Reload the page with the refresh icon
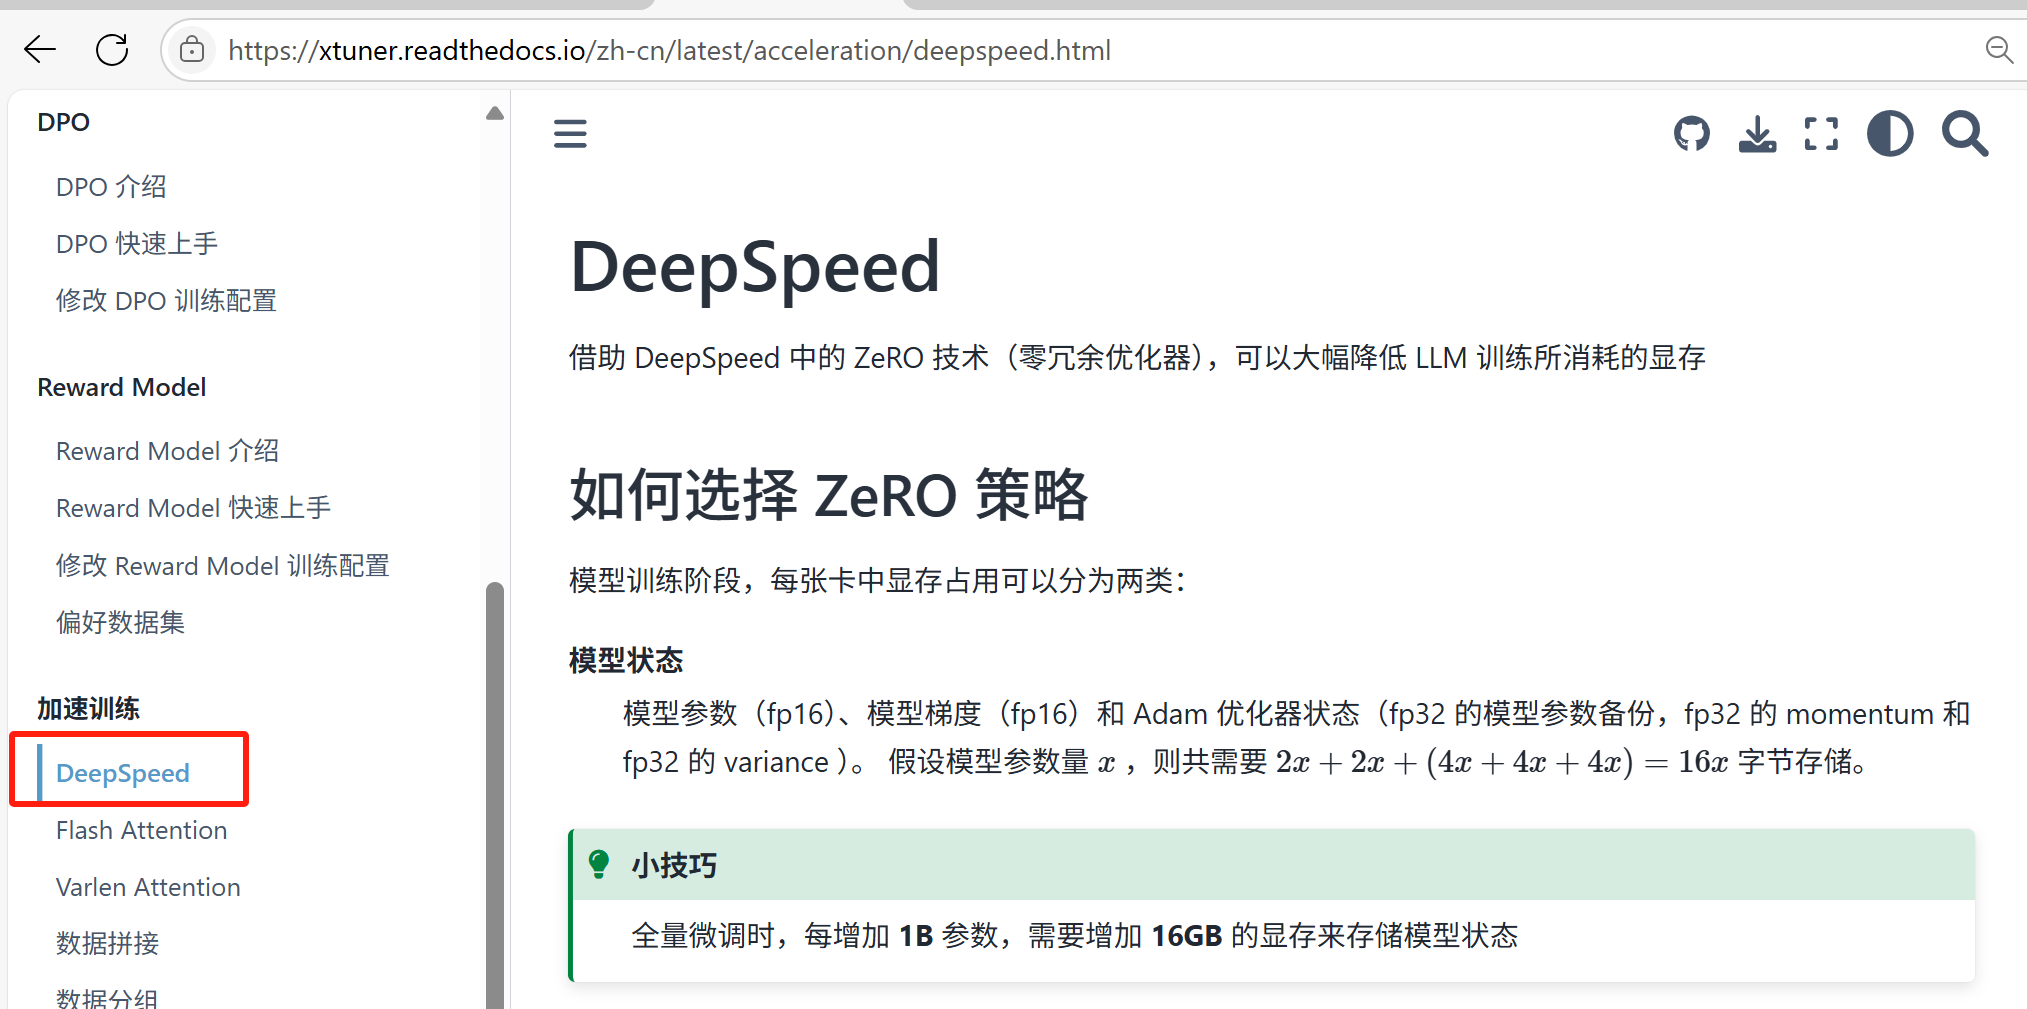 tap(112, 49)
